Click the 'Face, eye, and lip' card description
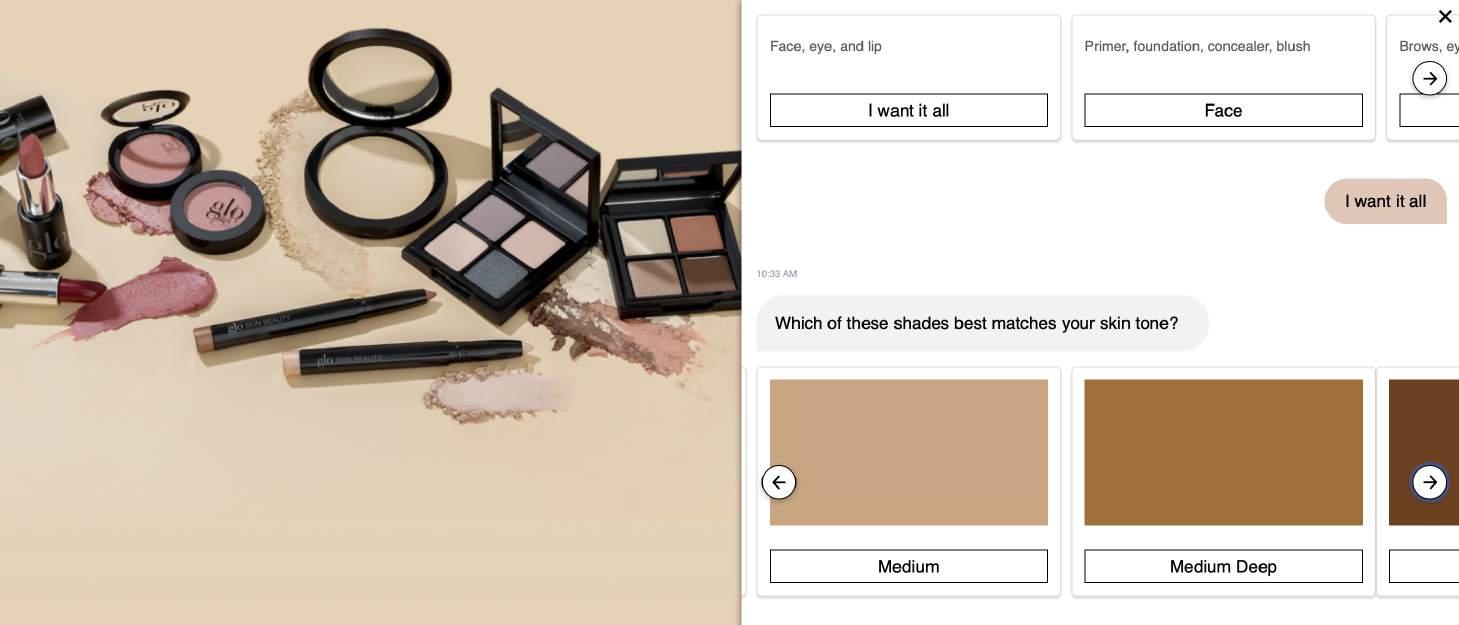 pyautogui.click(x=826, y=46)
